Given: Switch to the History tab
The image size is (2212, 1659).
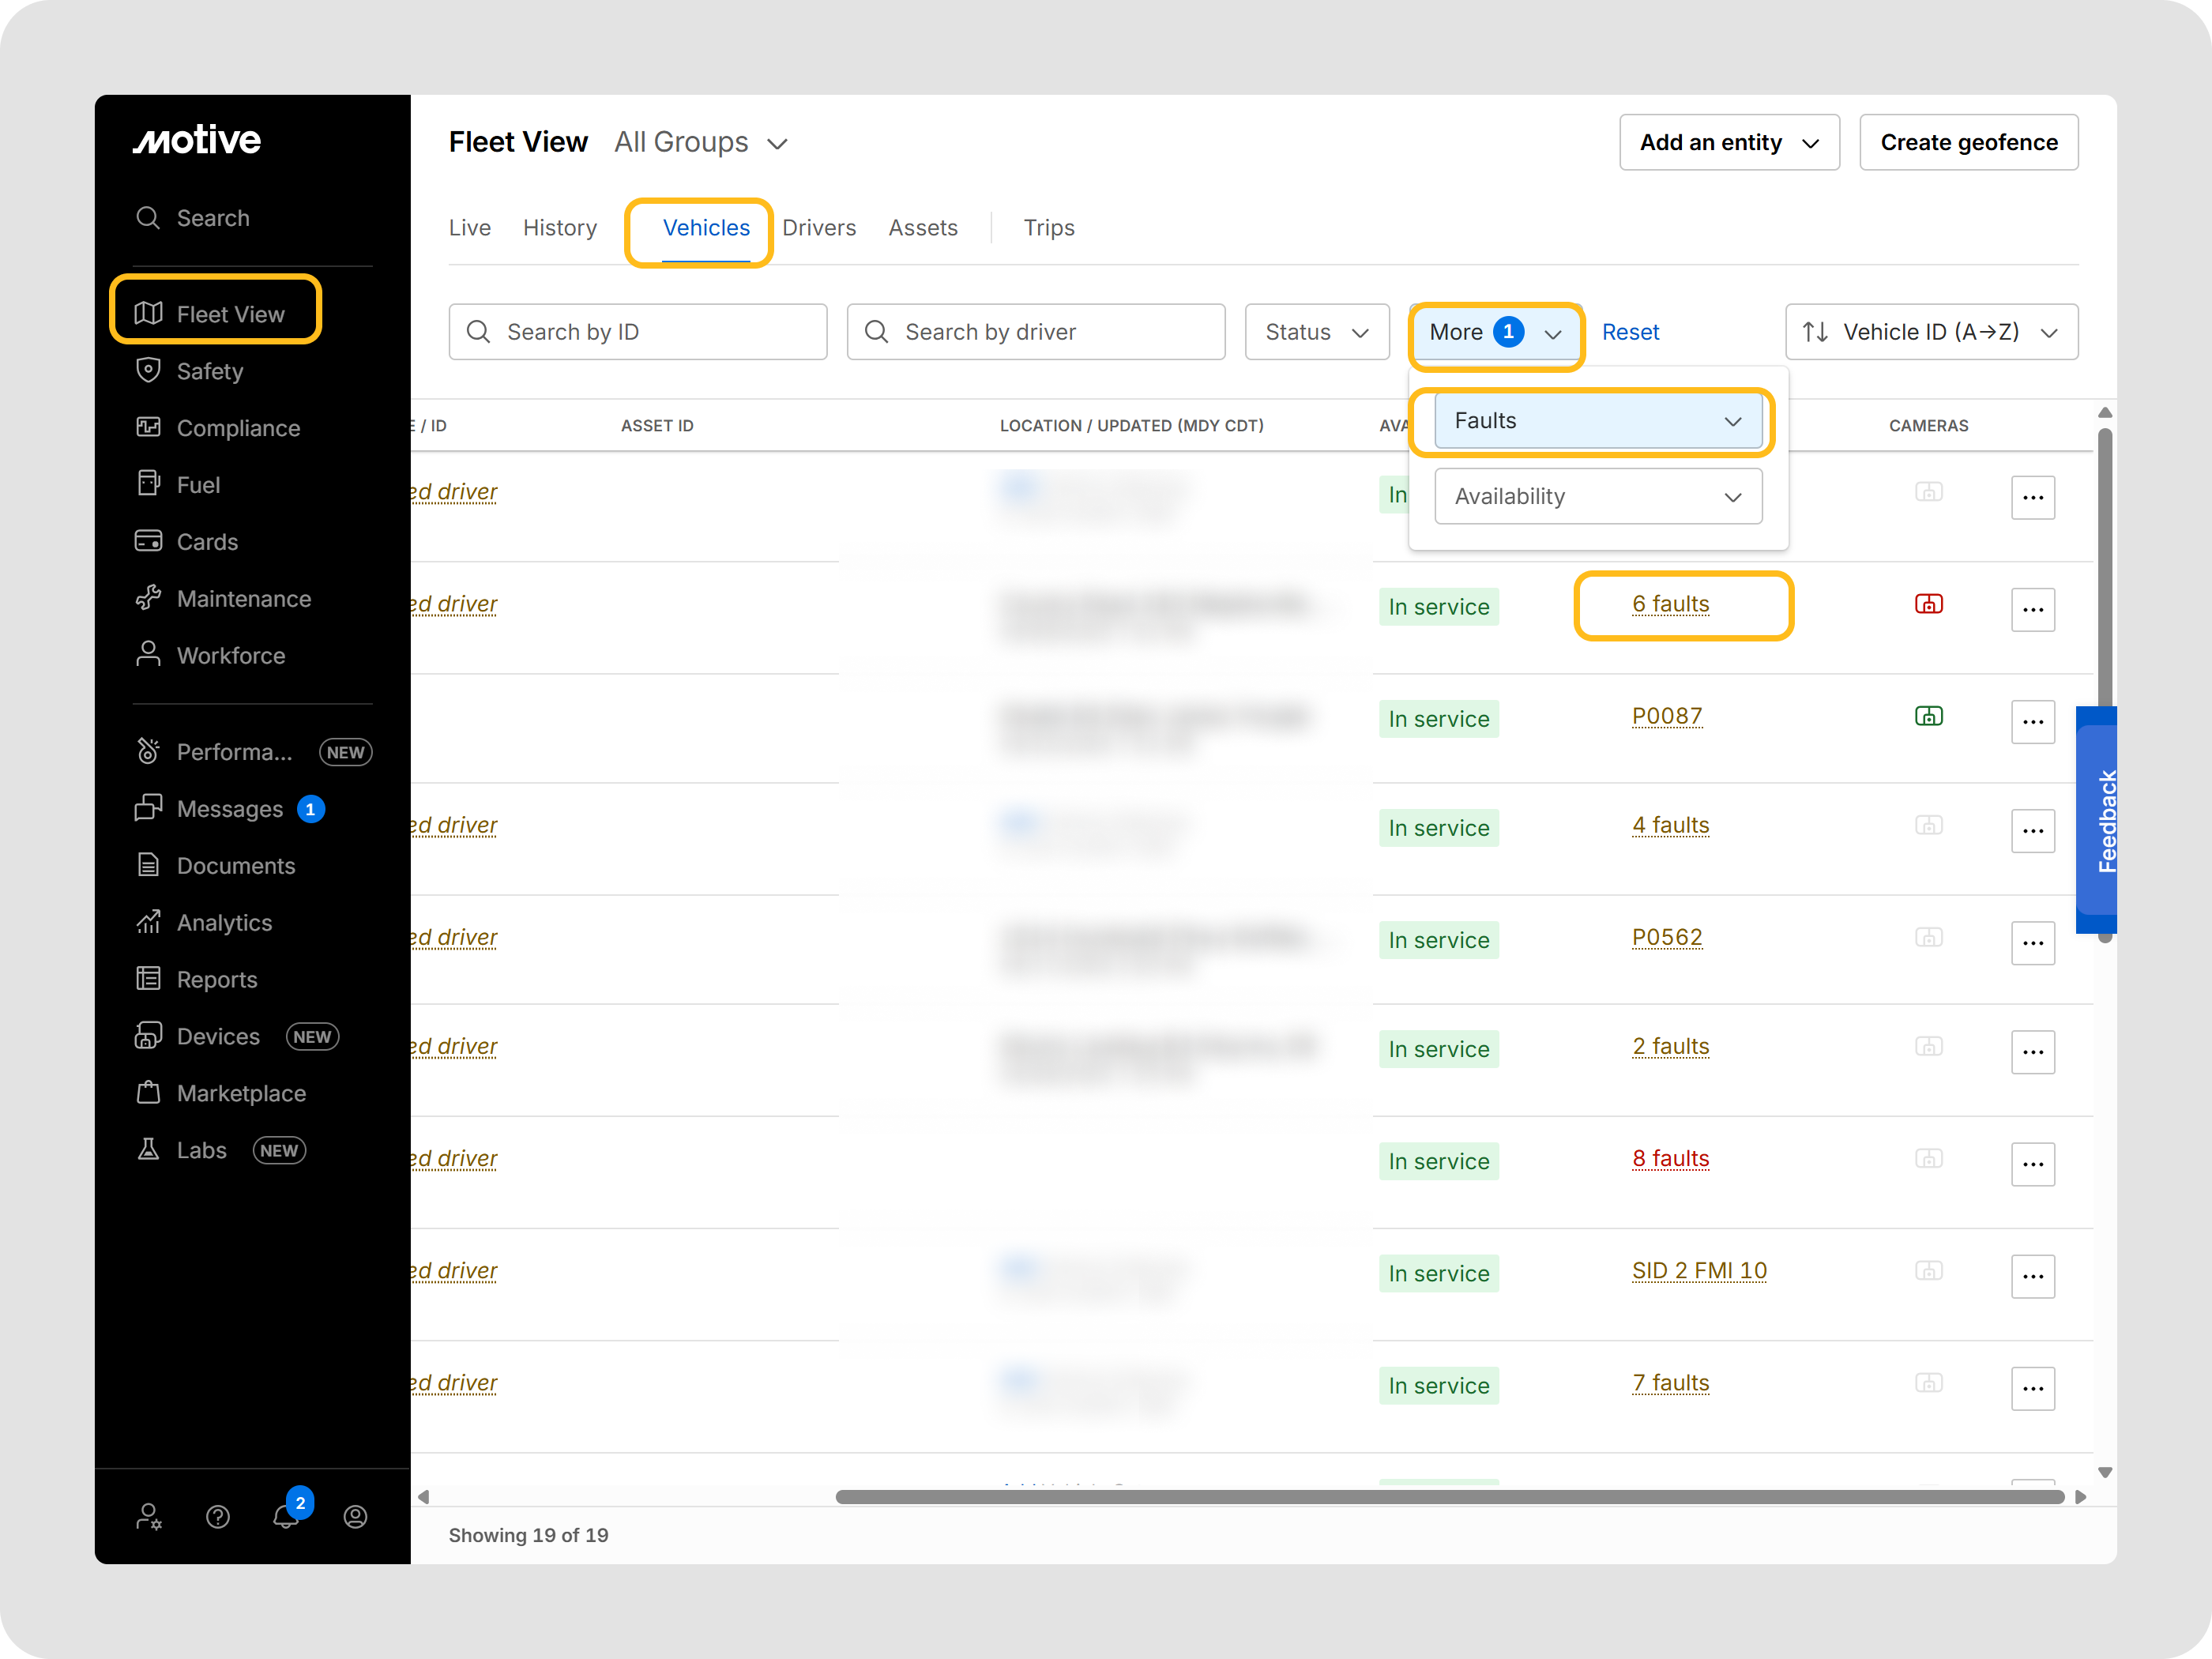Looking at the screenshot, I should pyautogui.click(x=560, y=228).
